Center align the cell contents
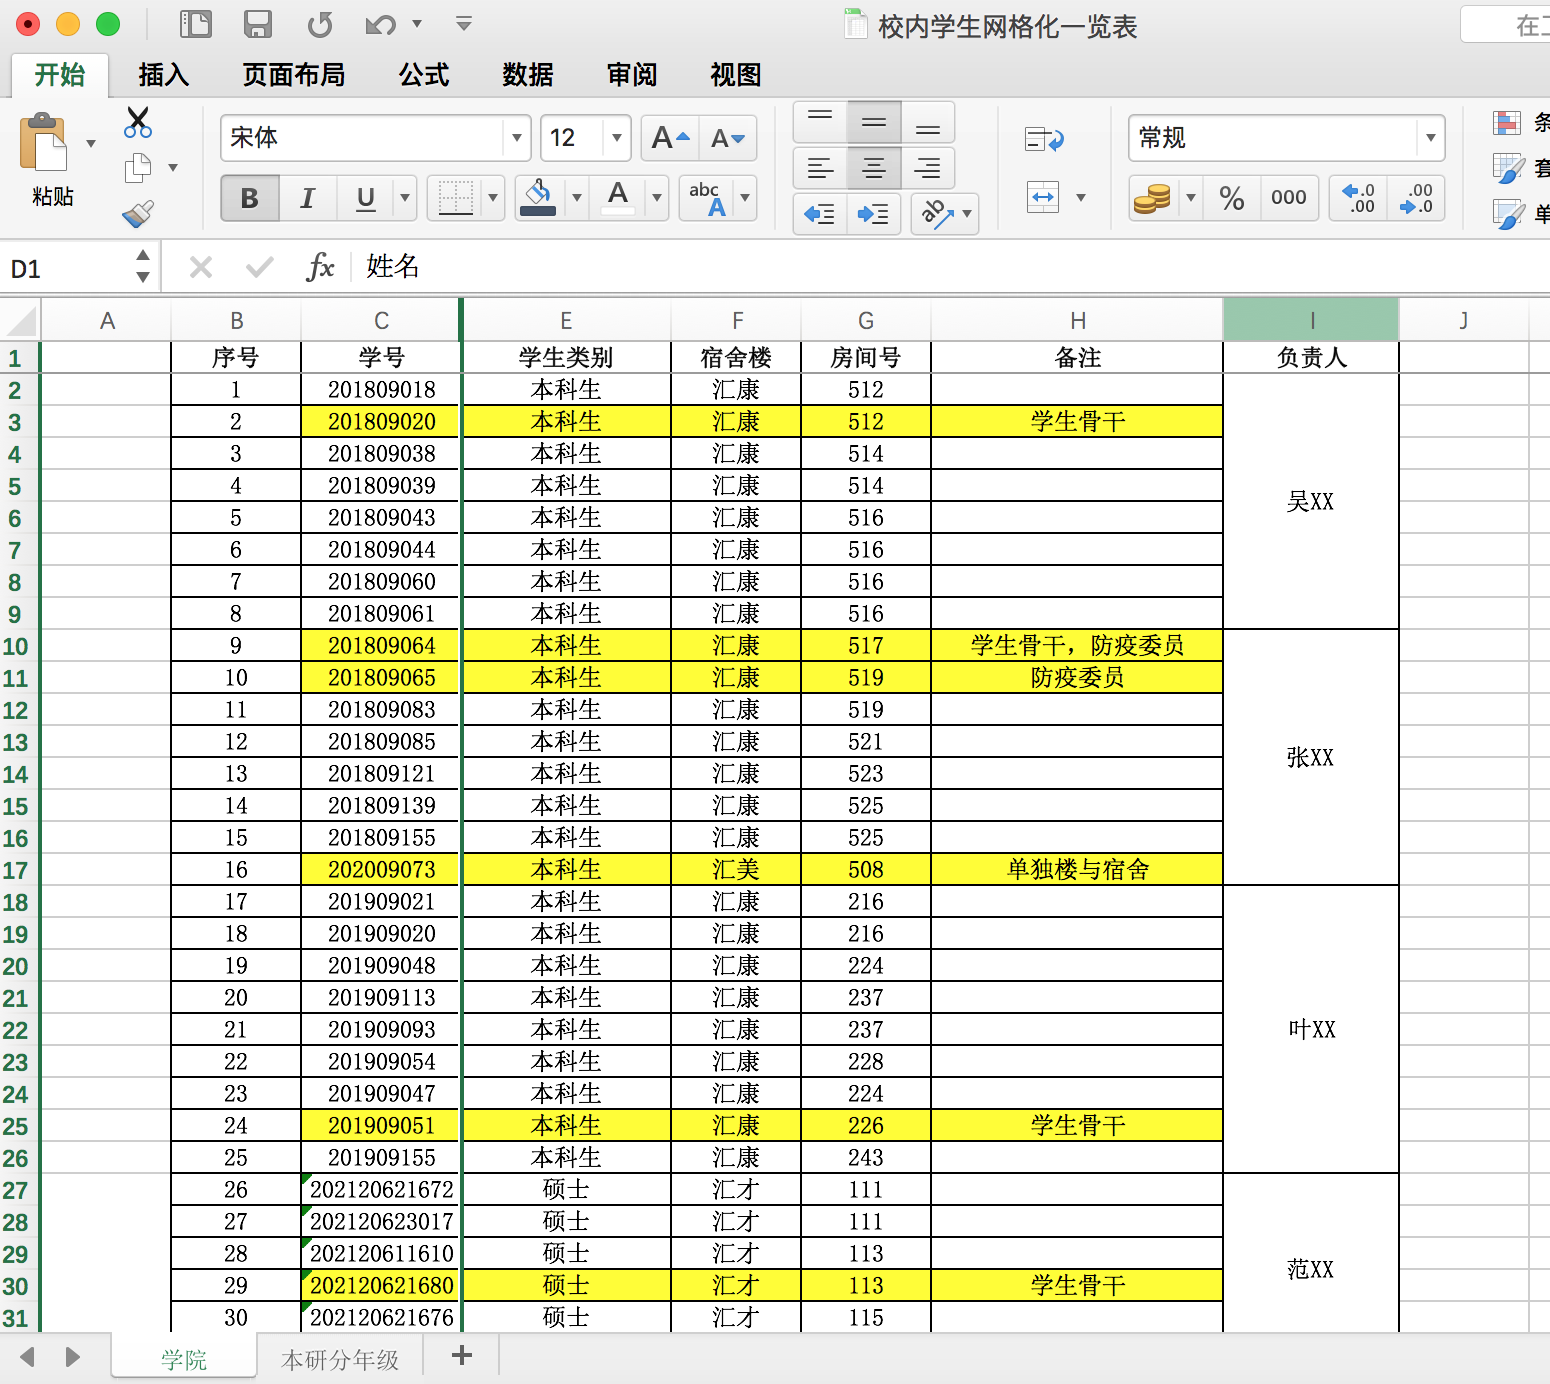Screen dimensions: 1550x1384 coord(873,168)
